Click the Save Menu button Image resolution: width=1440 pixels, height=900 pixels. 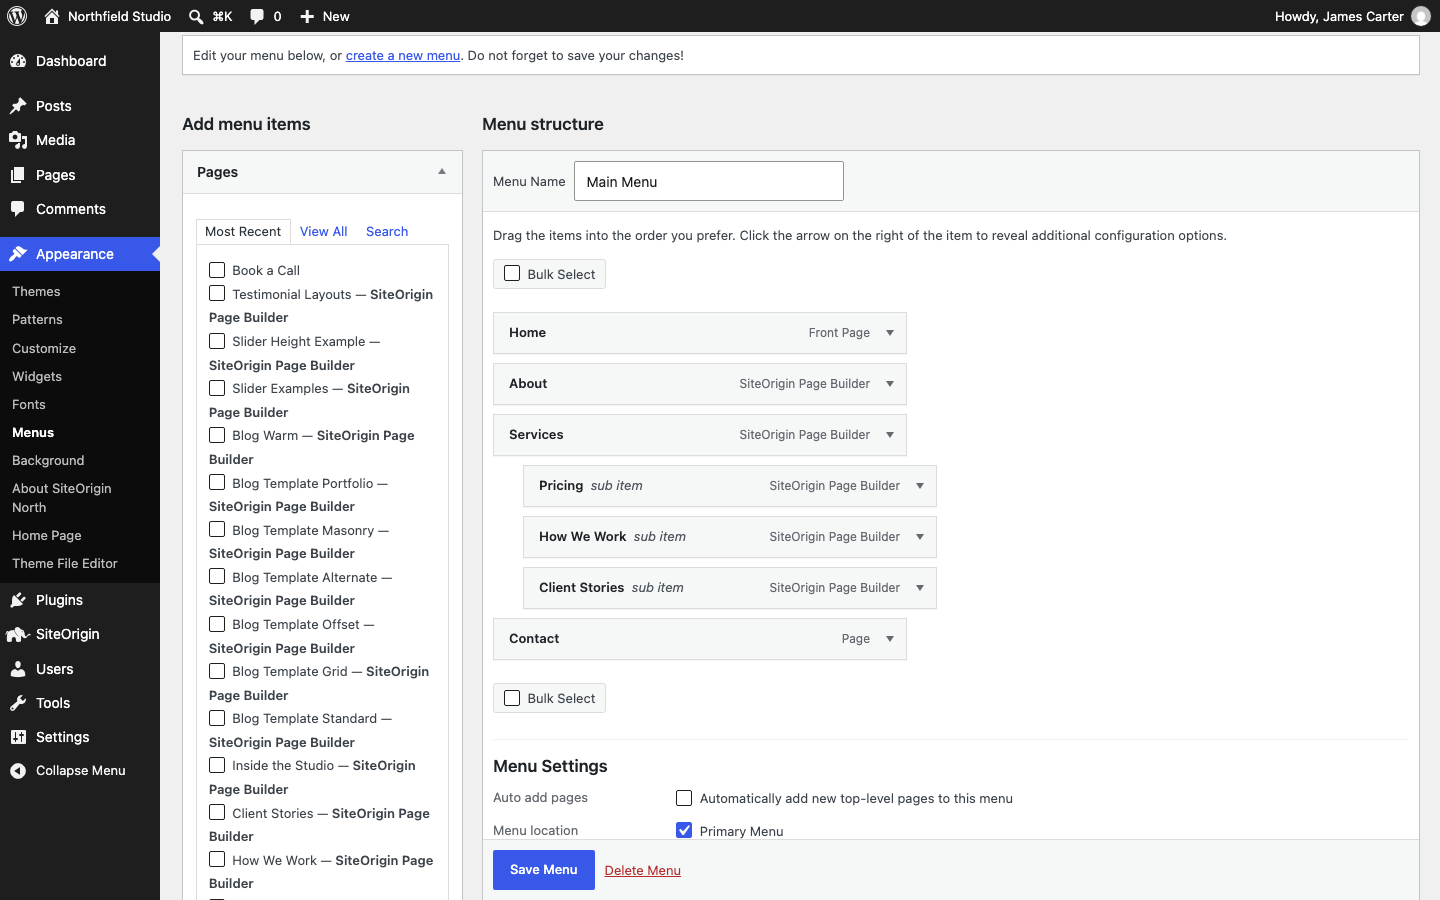(x=544, y=870)
